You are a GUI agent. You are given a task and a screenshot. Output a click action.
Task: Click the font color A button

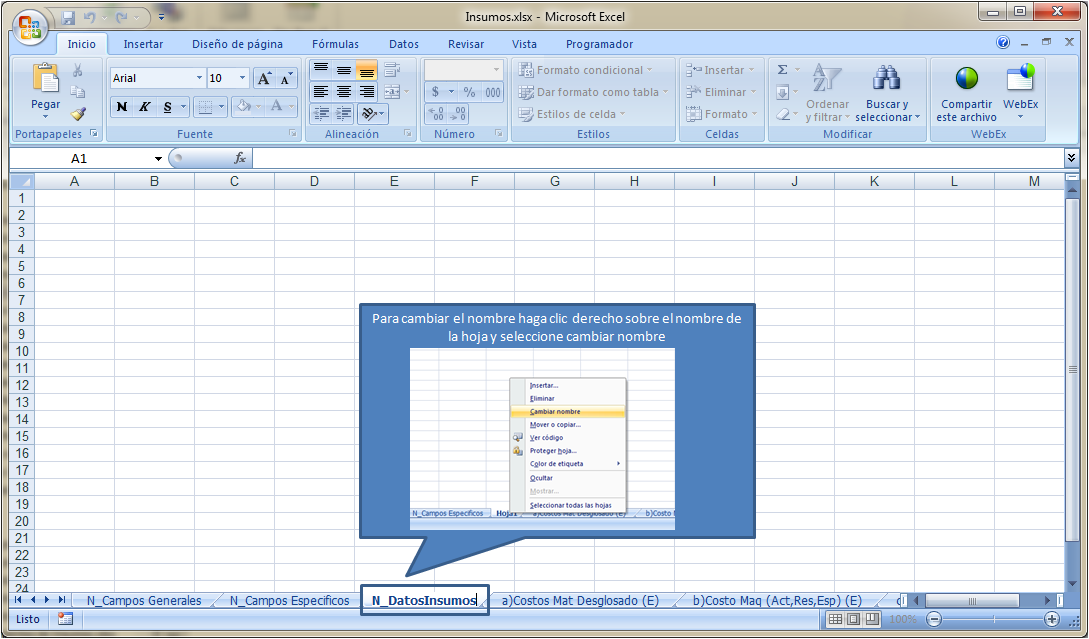click(276, 106)
